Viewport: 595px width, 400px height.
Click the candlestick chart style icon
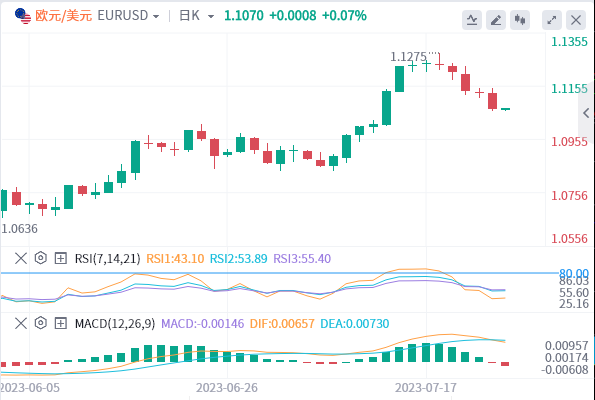[x=519, y=20]
